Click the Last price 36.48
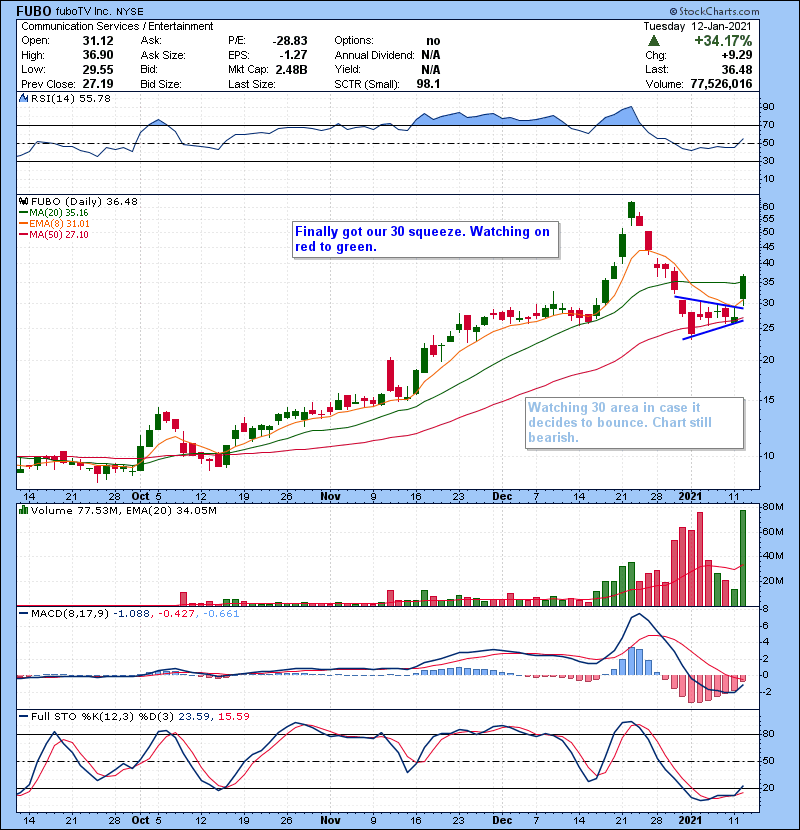Image resolution: width=800 pixels, height=830 pixels. [x=737, y=69]
